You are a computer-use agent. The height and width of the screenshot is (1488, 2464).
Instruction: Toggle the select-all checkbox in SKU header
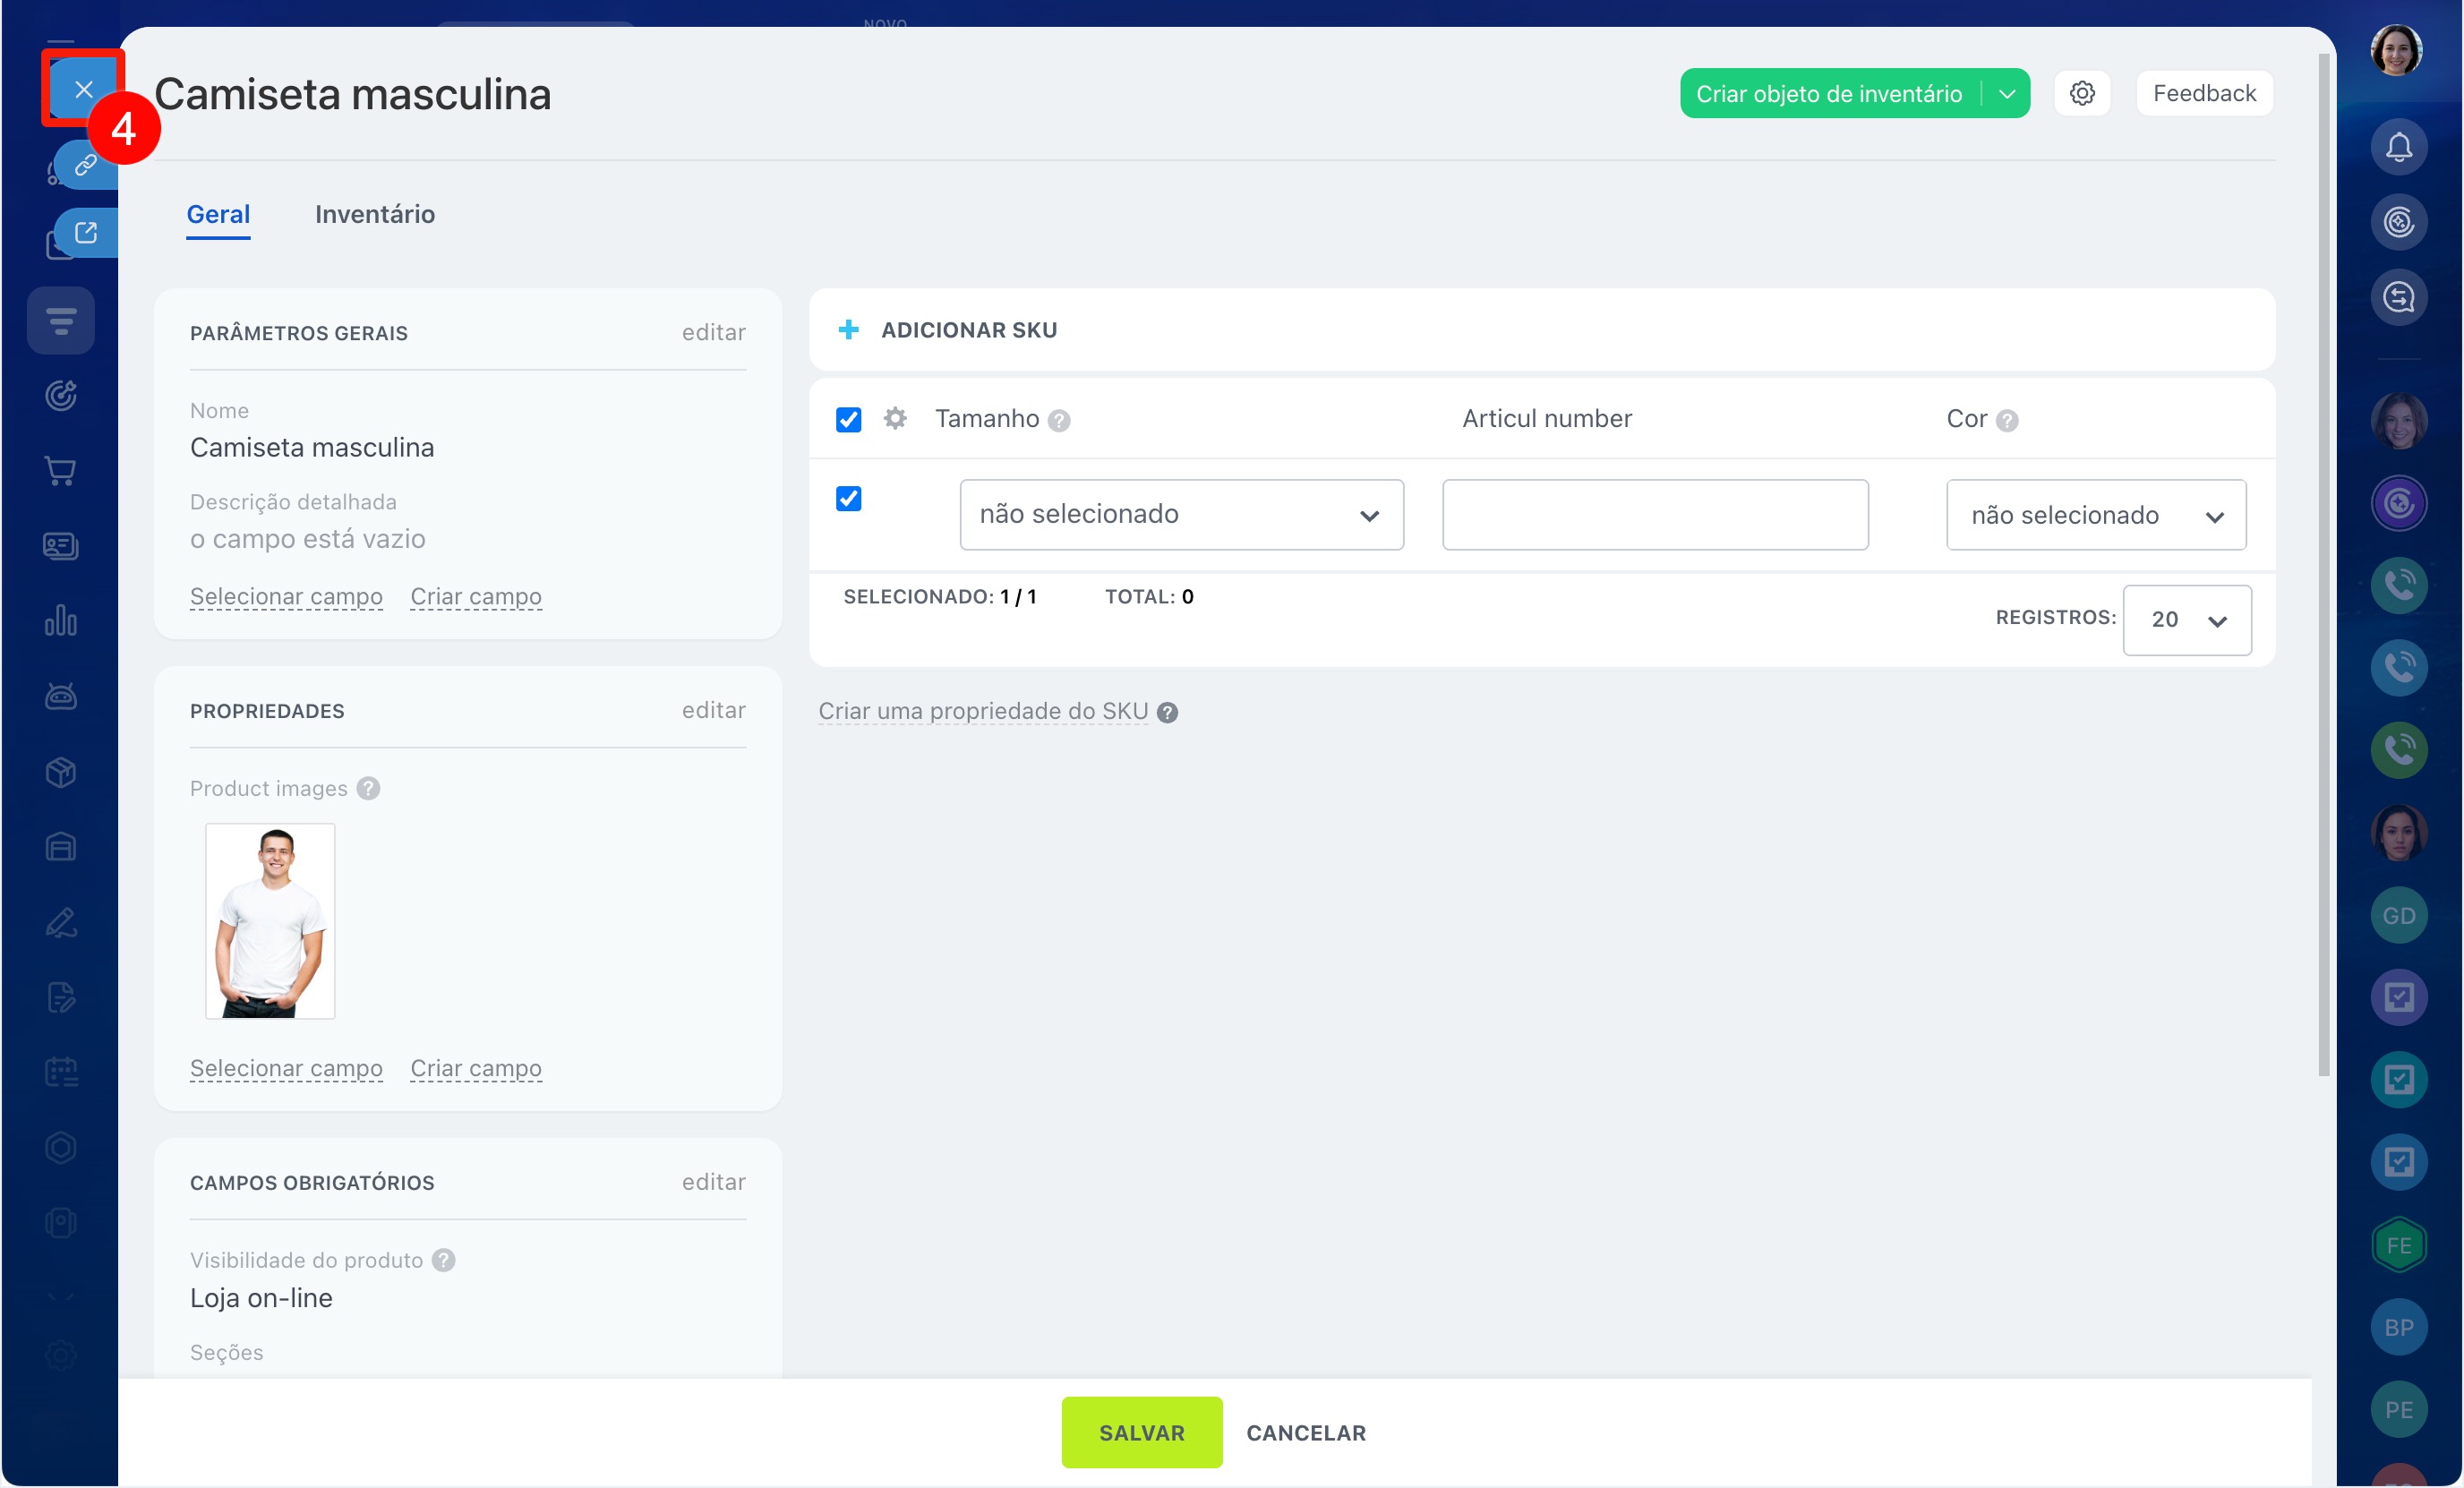pyautogui.click(x=848, y=419)
